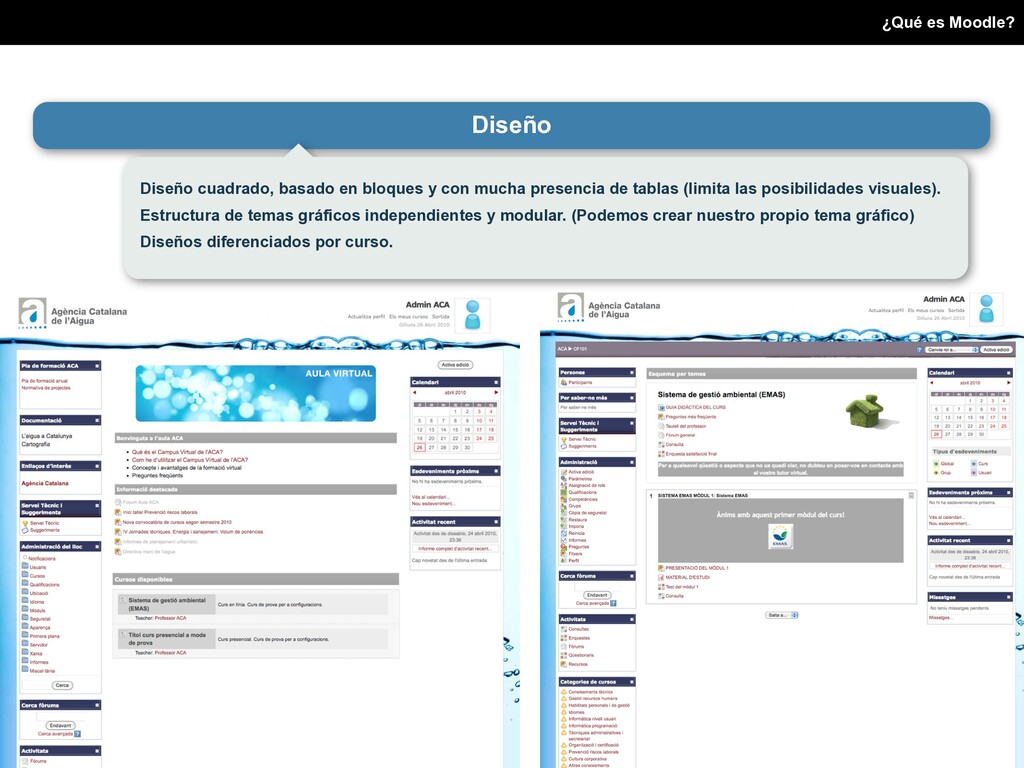Viewport: 1024px width, 768px height.
Task: Open Seguretat folder under Administració del lloc
Action: click(25, 618)
